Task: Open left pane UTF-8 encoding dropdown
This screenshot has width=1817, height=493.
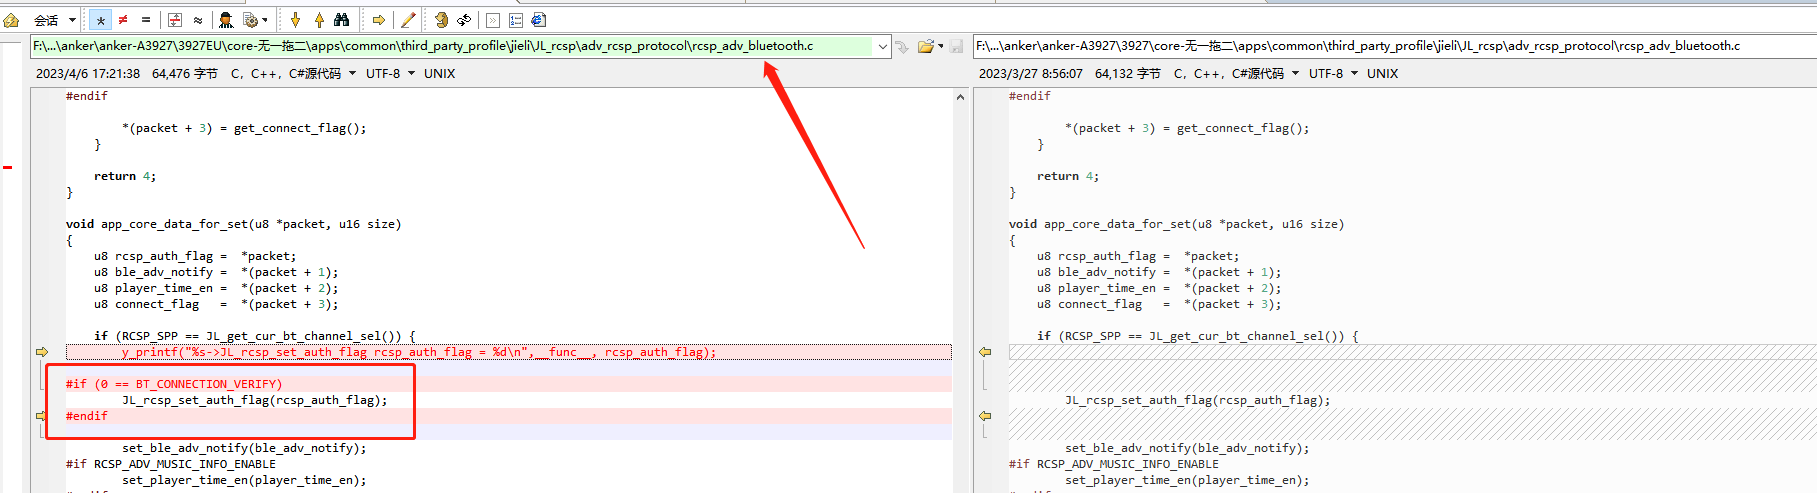Action: (x=389, y=74)
